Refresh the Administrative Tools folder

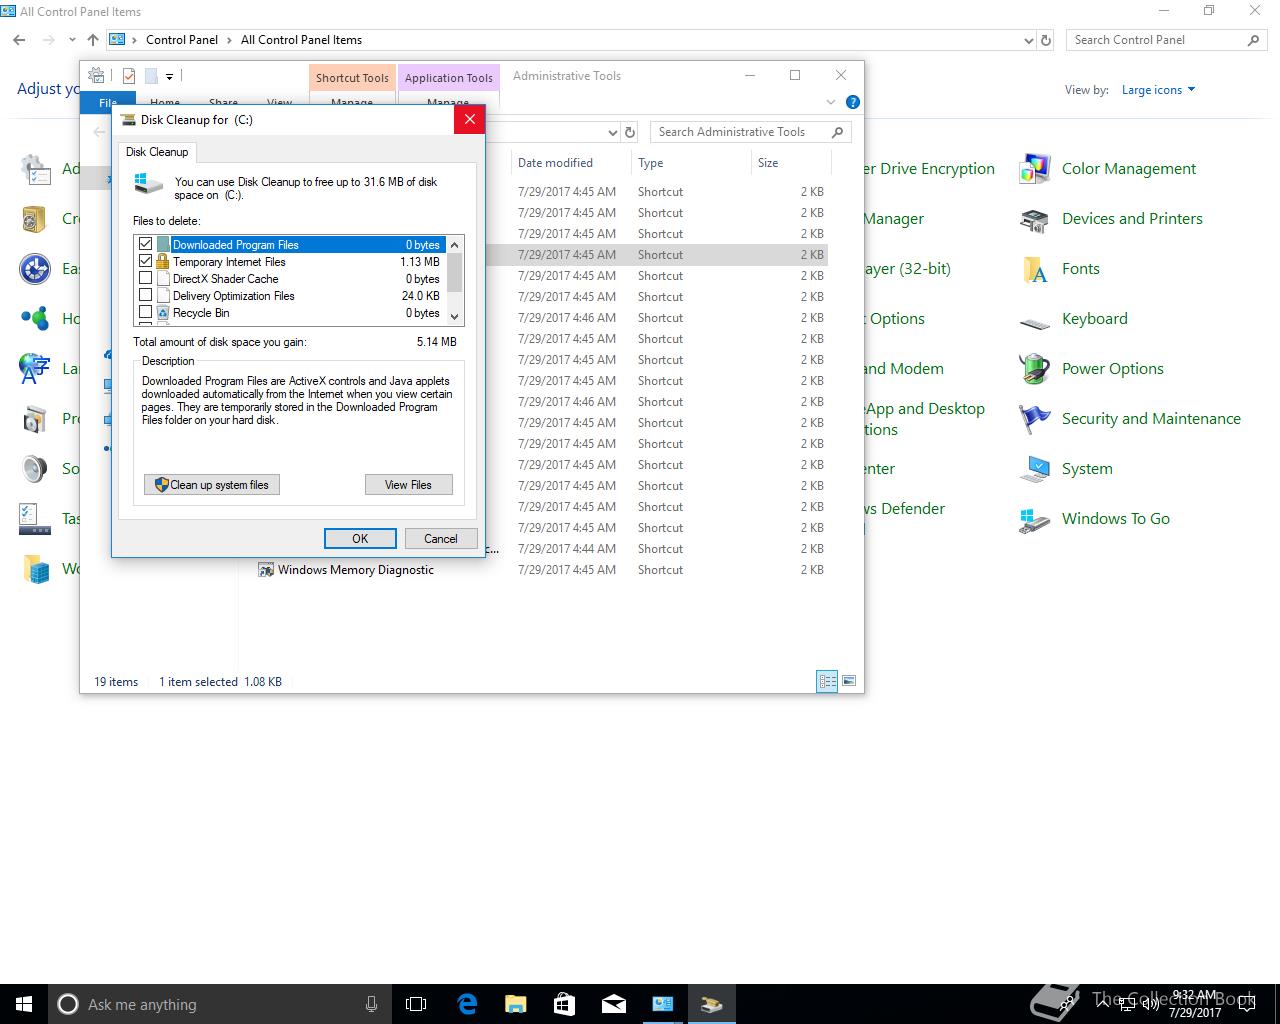[630, 132]
